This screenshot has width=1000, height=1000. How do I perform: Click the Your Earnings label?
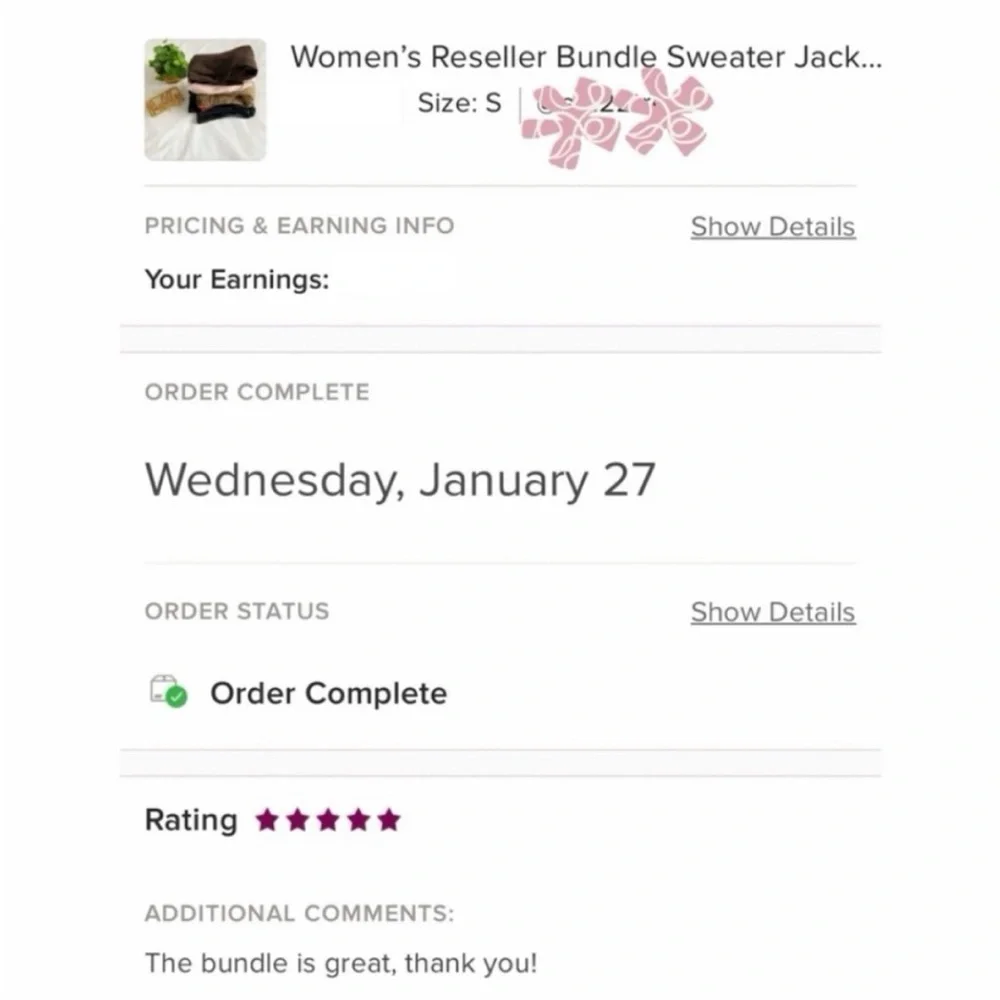click(237, 280)
